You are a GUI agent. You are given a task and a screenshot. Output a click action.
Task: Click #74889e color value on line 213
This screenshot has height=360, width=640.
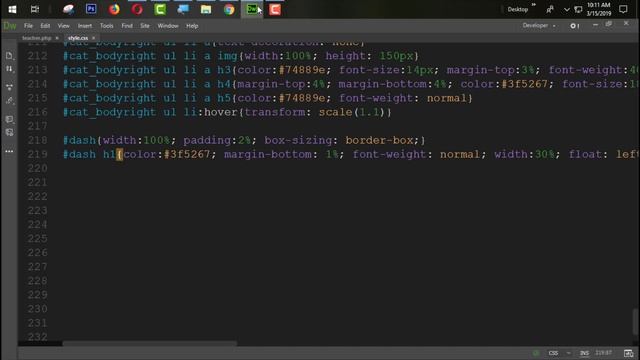(x=302, y=70)
